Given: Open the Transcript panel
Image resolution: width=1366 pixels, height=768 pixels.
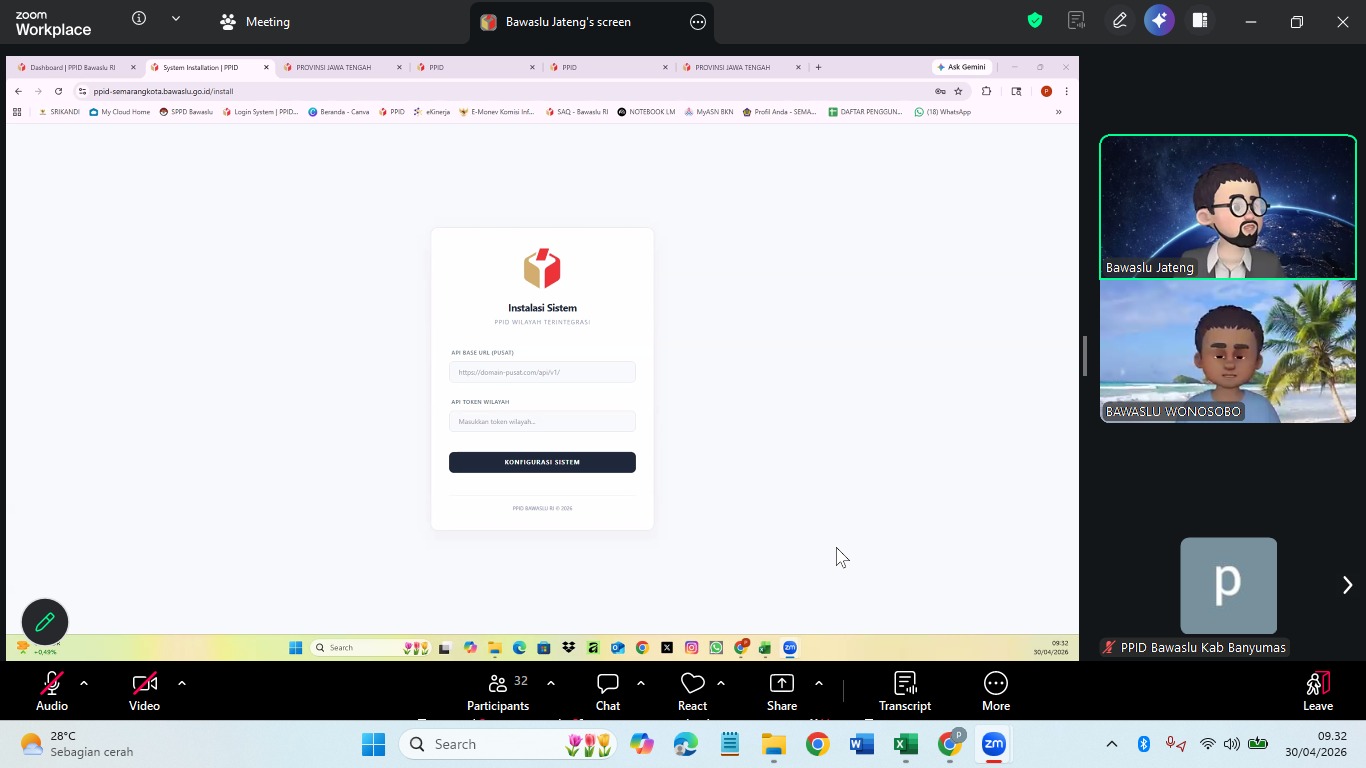Looking at the screenshot, I should pos(905,691).
